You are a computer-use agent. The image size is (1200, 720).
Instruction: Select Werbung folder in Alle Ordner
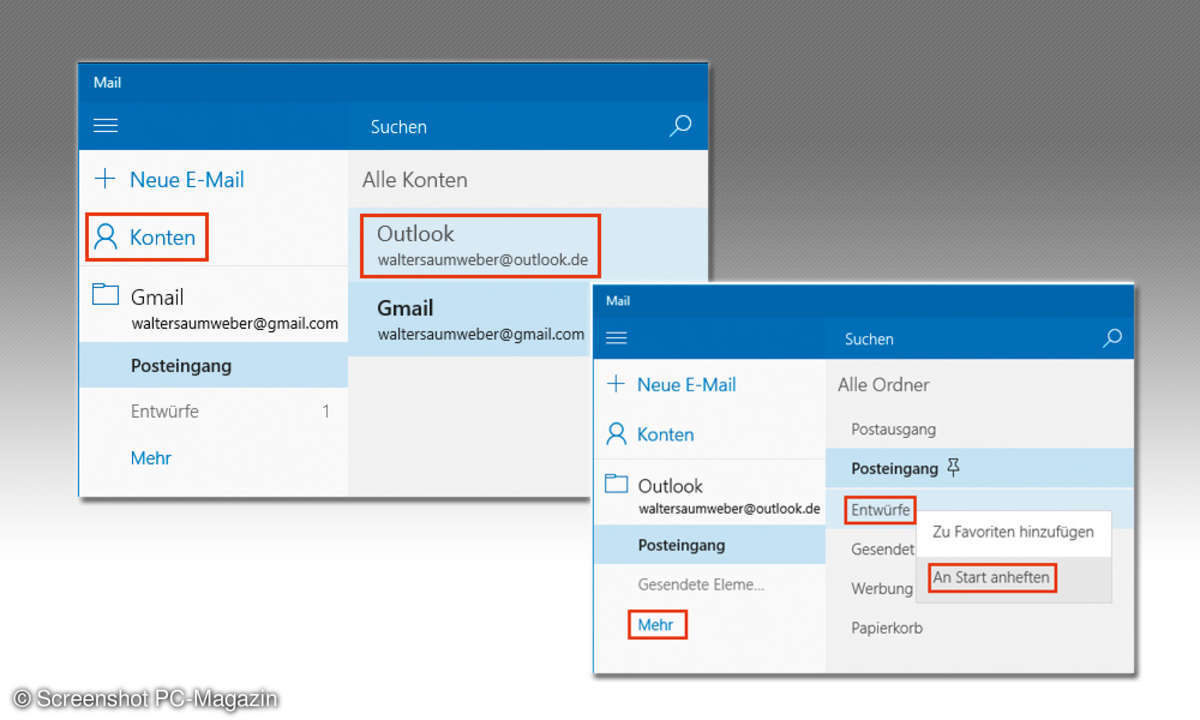pyautogui.click(x=881, y=588)
